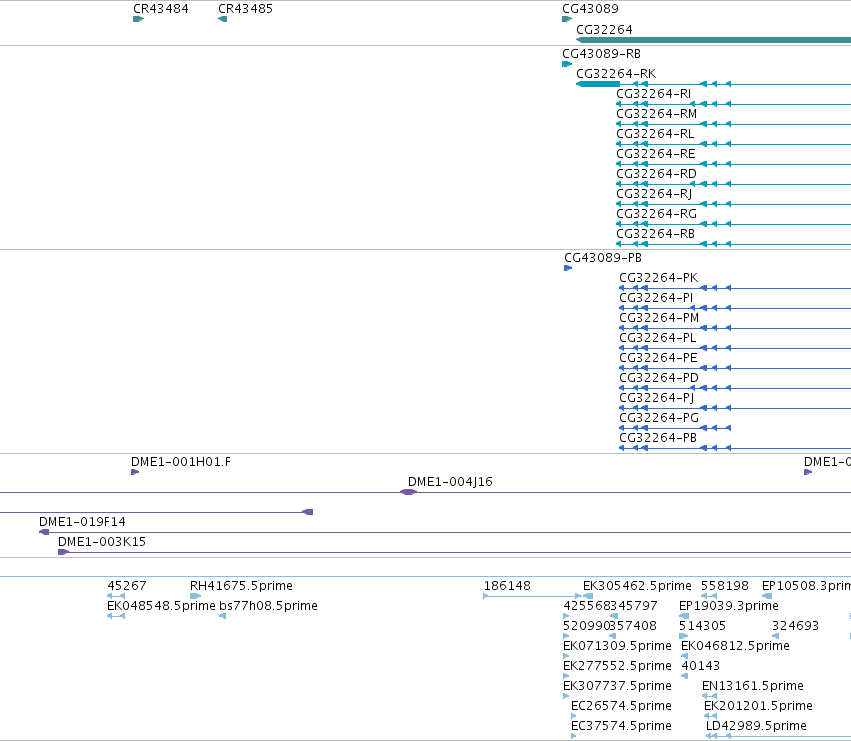Select the CG32264-PG protein label
This screenshot has width=851, height=741.
tap(659, 418)
